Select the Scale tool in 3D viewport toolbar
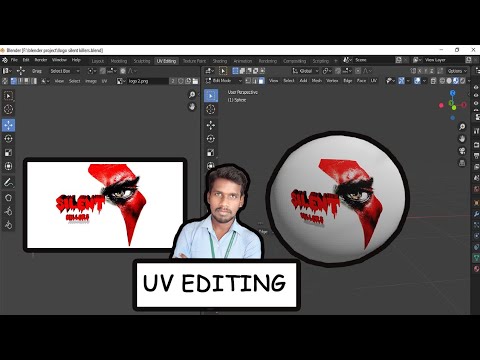The height and width of the screenshot is (360, 480). point(211,153)
